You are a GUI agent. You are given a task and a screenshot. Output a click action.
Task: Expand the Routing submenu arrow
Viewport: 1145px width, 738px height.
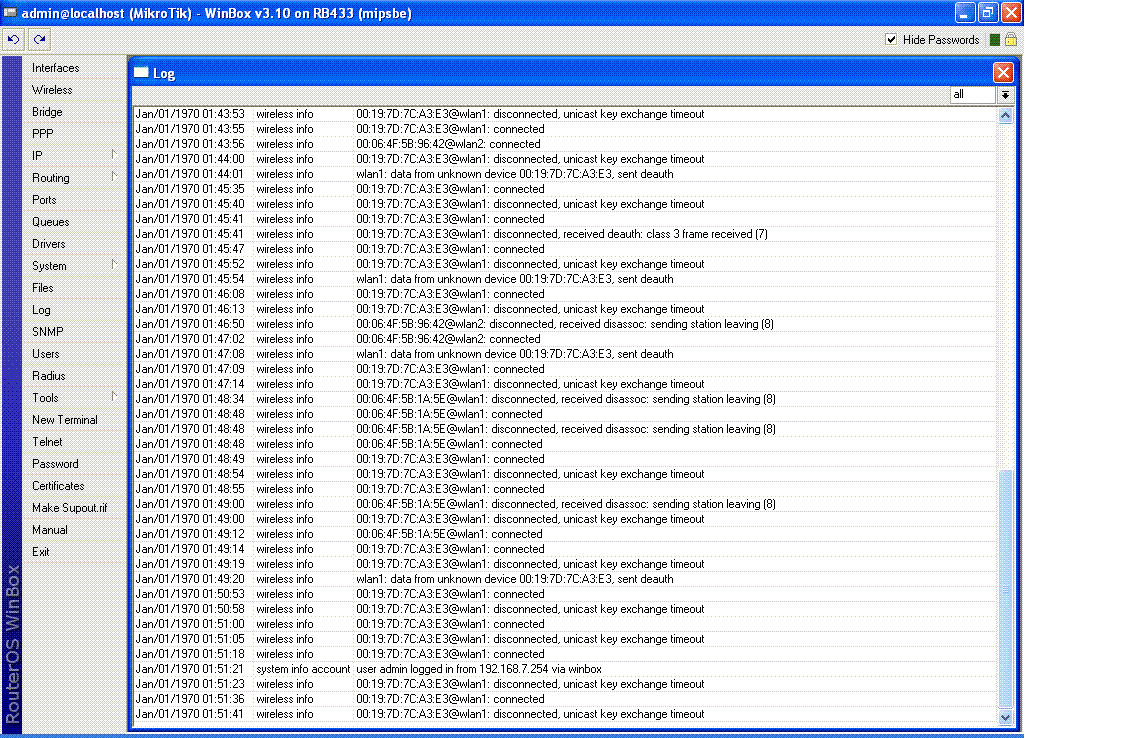(x=114, y=177)
